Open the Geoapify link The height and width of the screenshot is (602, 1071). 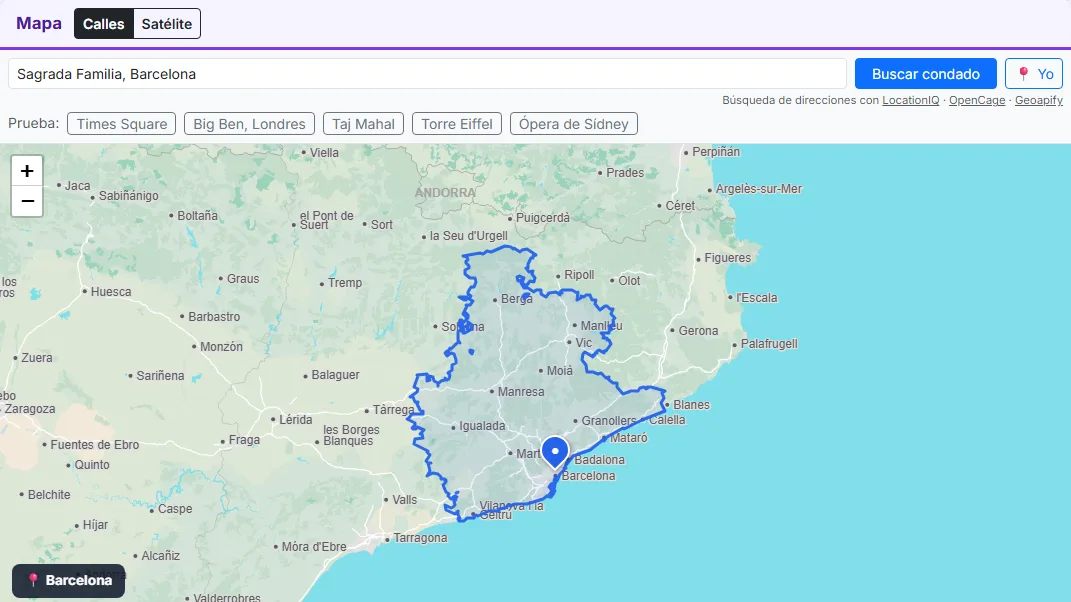(x=1039, y=100)
